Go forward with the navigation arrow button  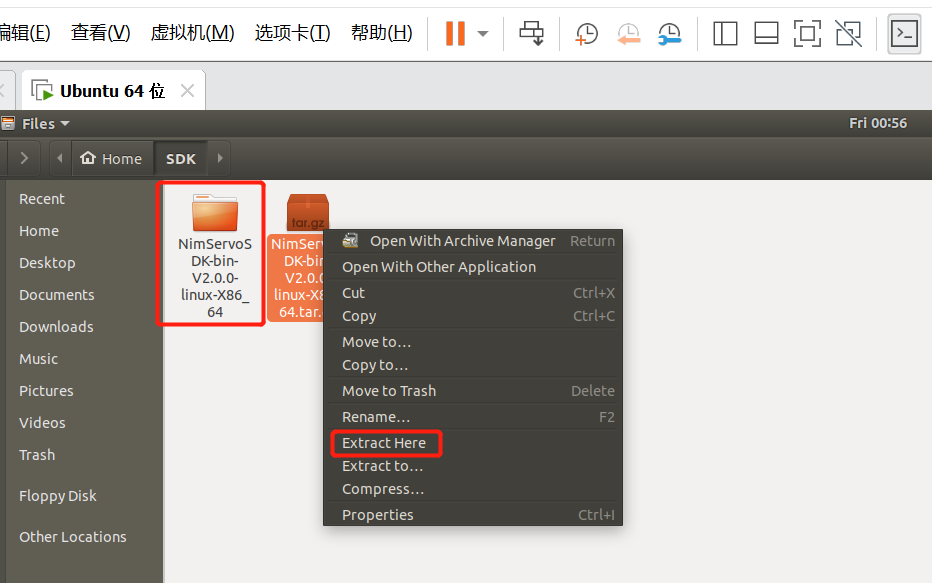pyautogui.click(x=24, y=158)
